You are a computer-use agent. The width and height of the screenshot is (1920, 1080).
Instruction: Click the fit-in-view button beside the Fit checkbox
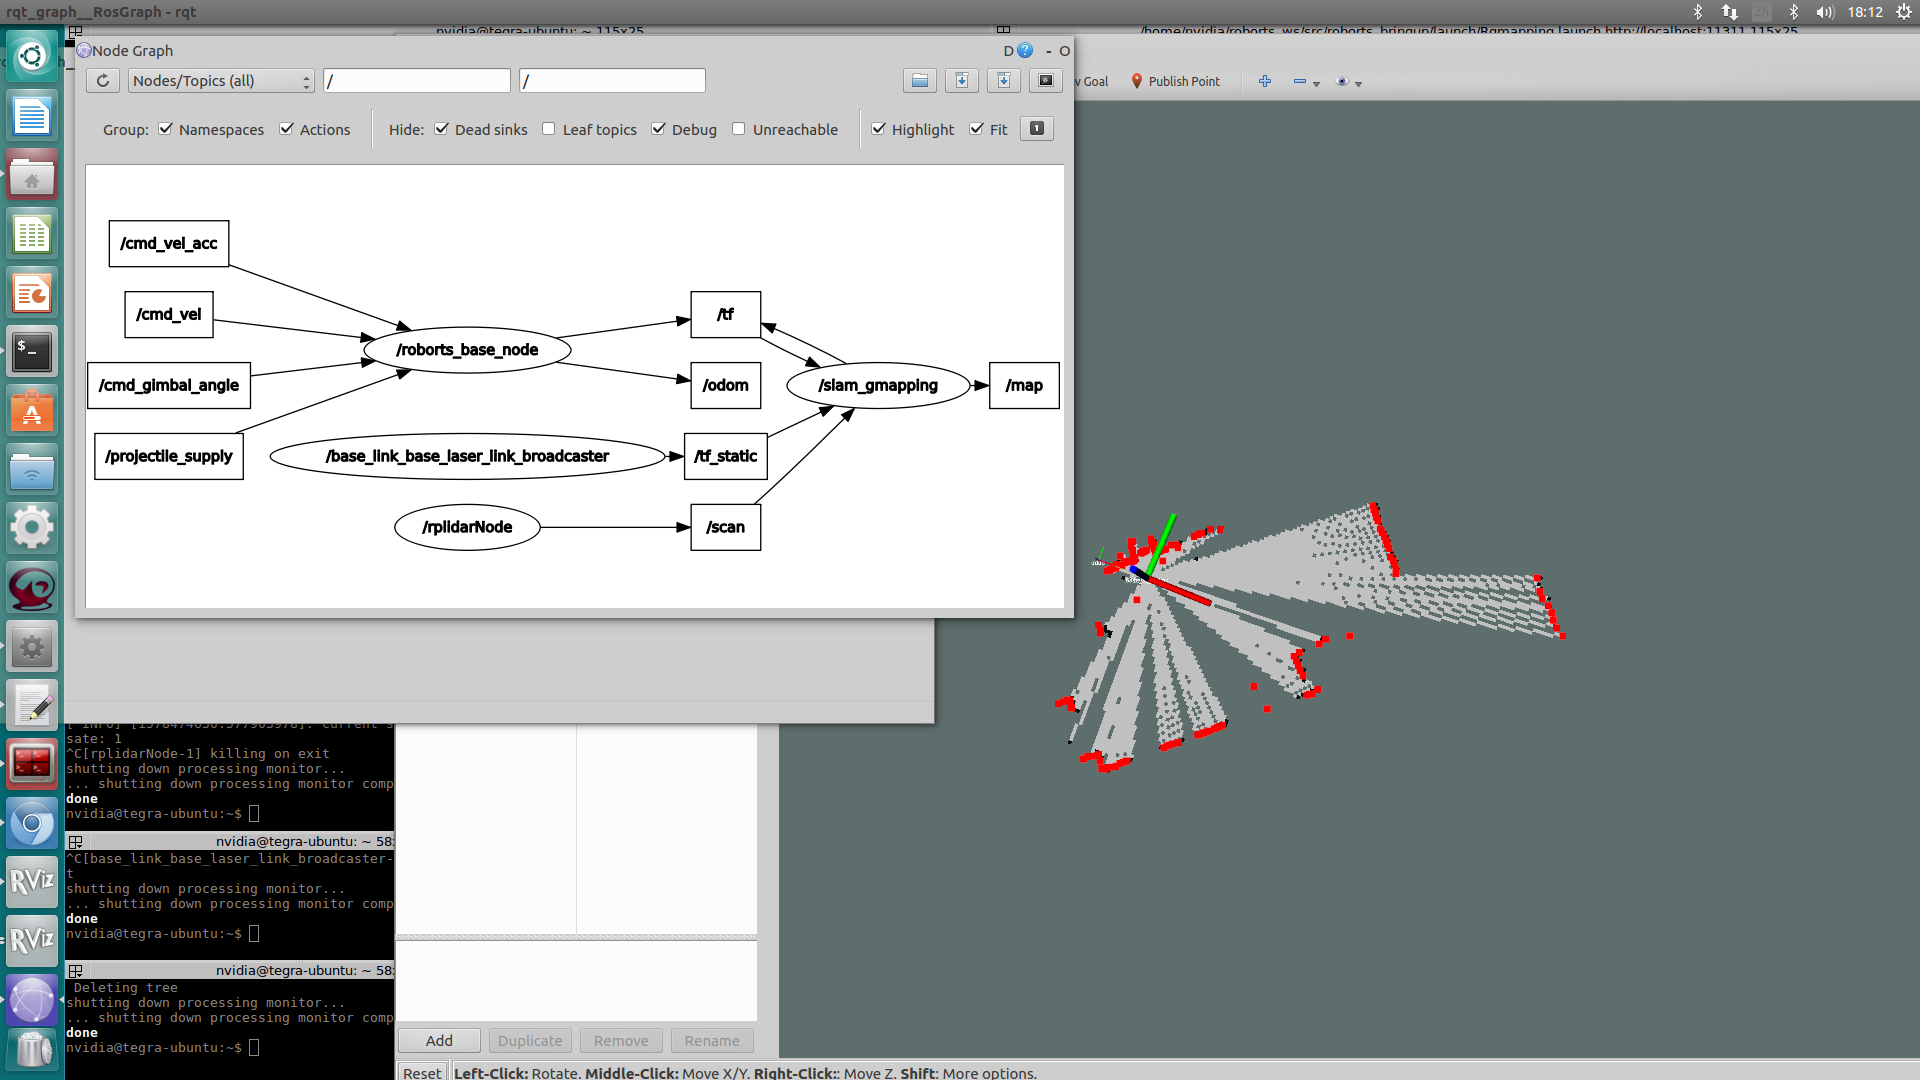pos(1036,129)
